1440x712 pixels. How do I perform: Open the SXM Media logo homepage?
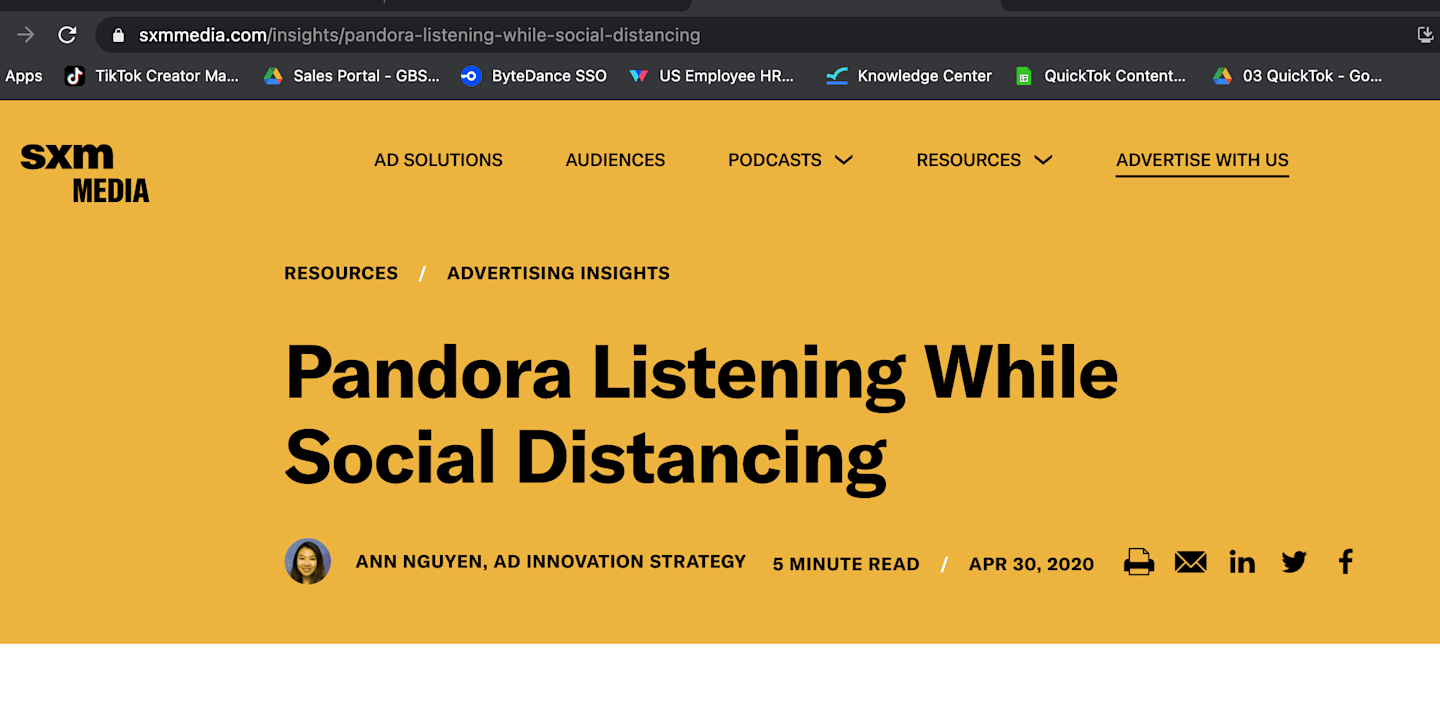tap(85, 174)
